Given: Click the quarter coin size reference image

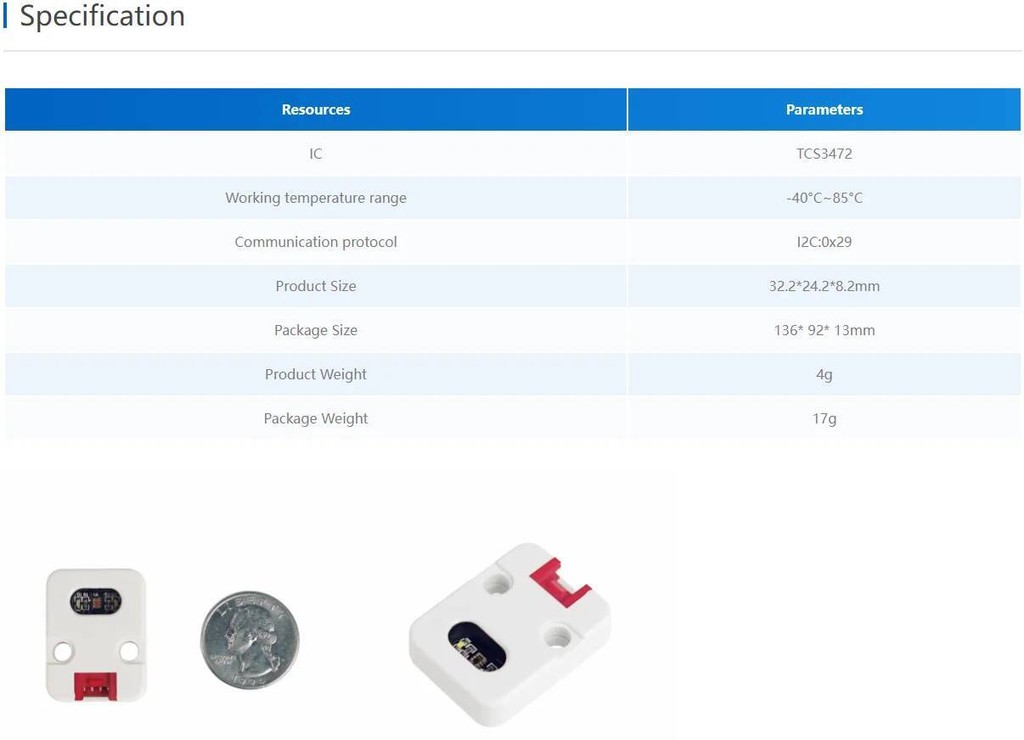Looking at the screenshot, I should 249,640.
